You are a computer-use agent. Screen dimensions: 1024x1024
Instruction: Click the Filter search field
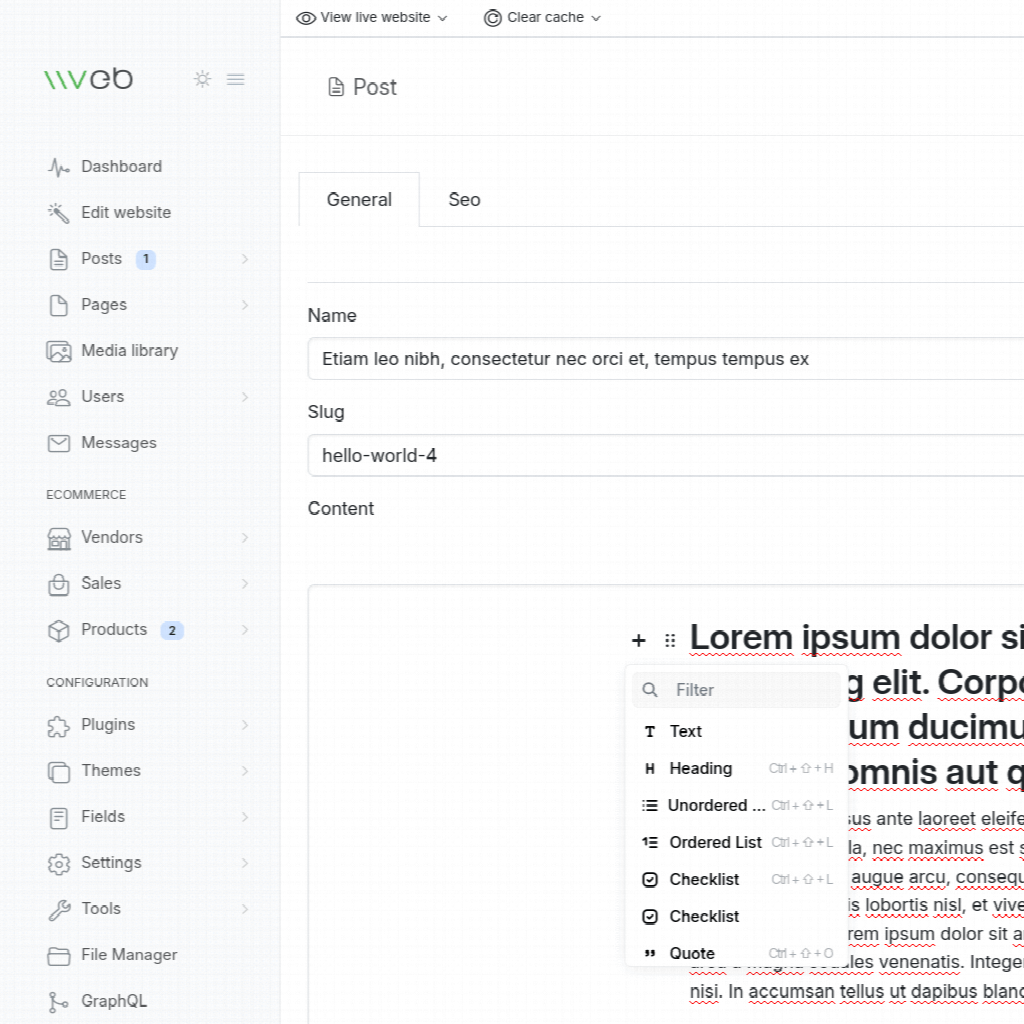750,690
